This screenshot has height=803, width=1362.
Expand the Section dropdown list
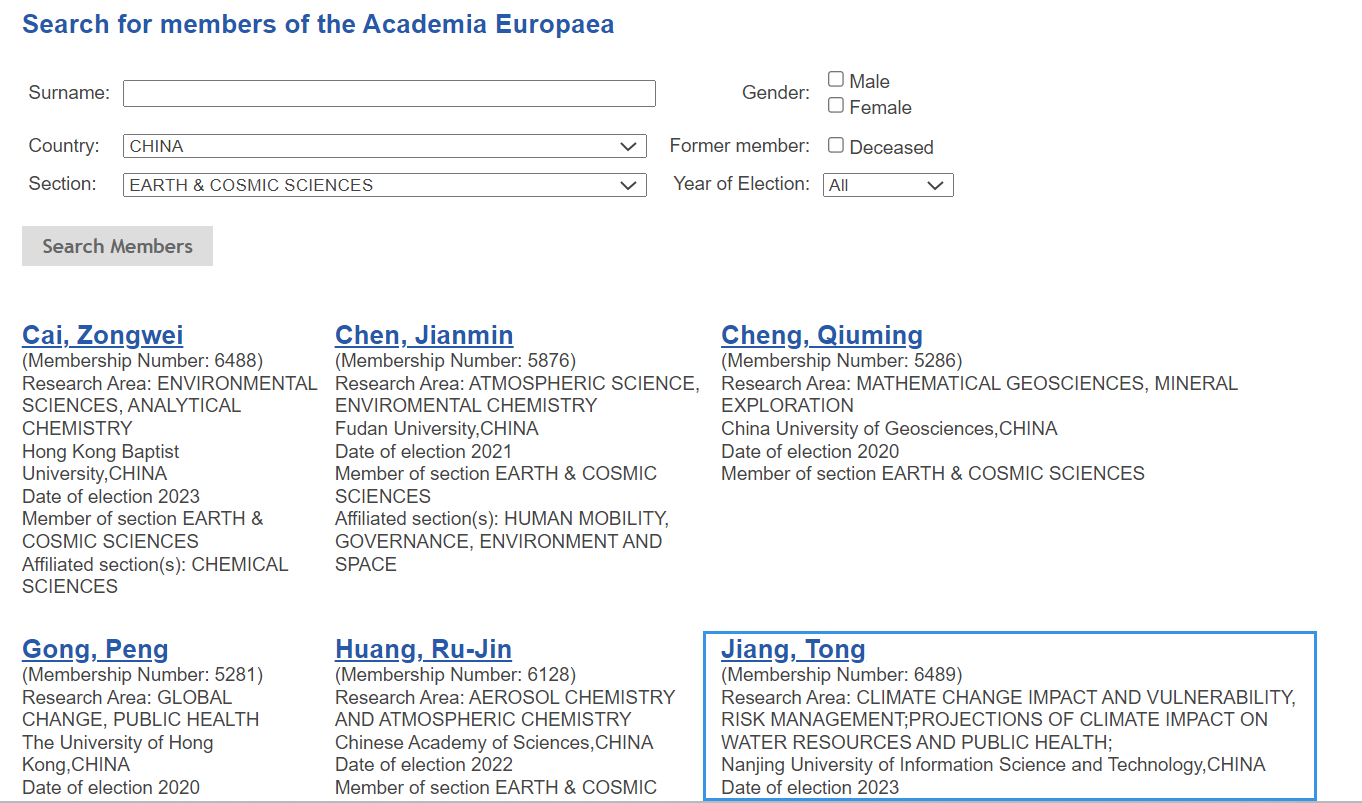coord(385,185)
